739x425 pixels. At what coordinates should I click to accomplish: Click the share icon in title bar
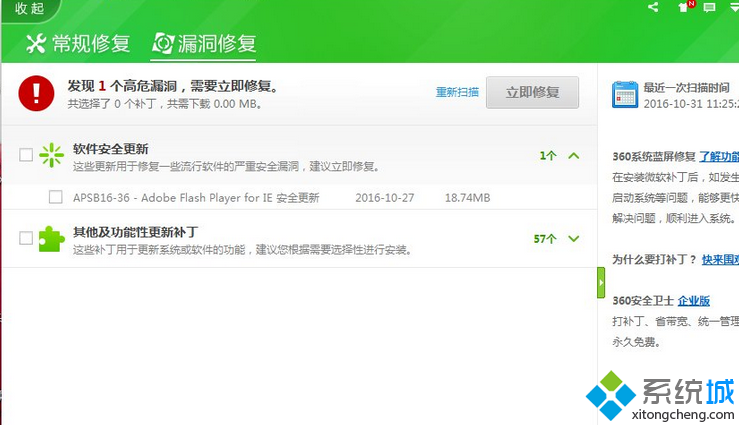click(653, 8)
